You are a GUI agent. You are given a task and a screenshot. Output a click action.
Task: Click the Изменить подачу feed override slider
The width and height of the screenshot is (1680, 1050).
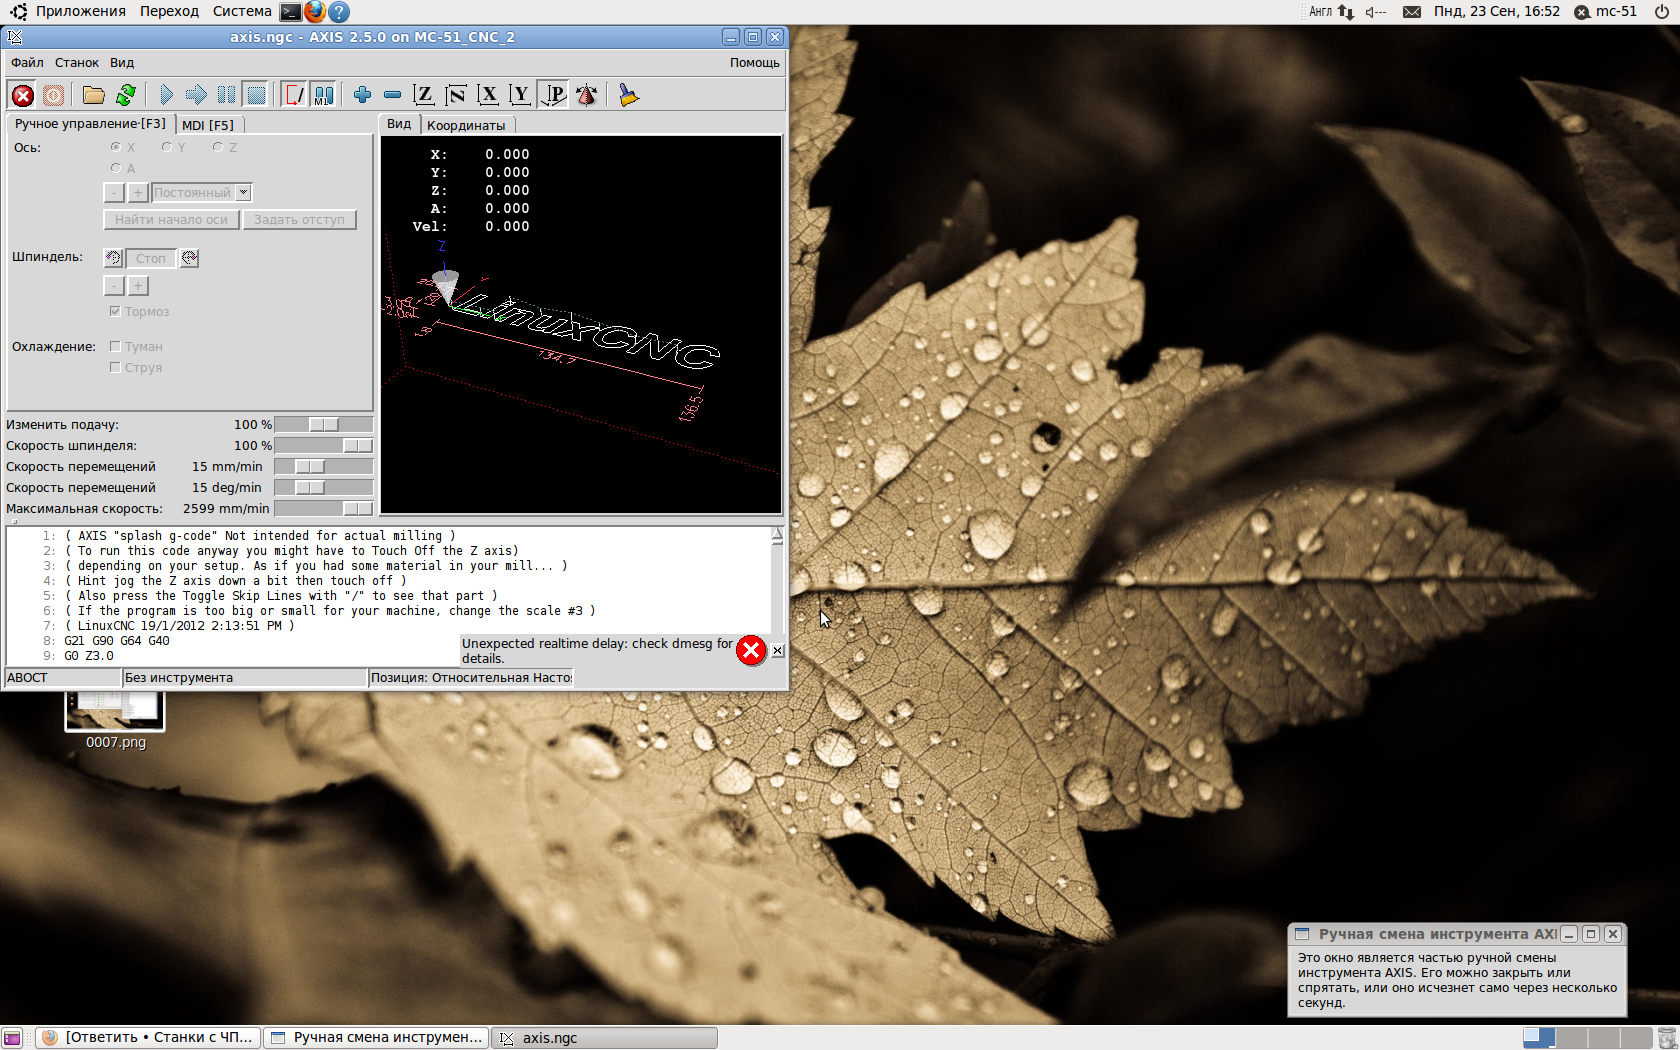[x=323, y=425]
